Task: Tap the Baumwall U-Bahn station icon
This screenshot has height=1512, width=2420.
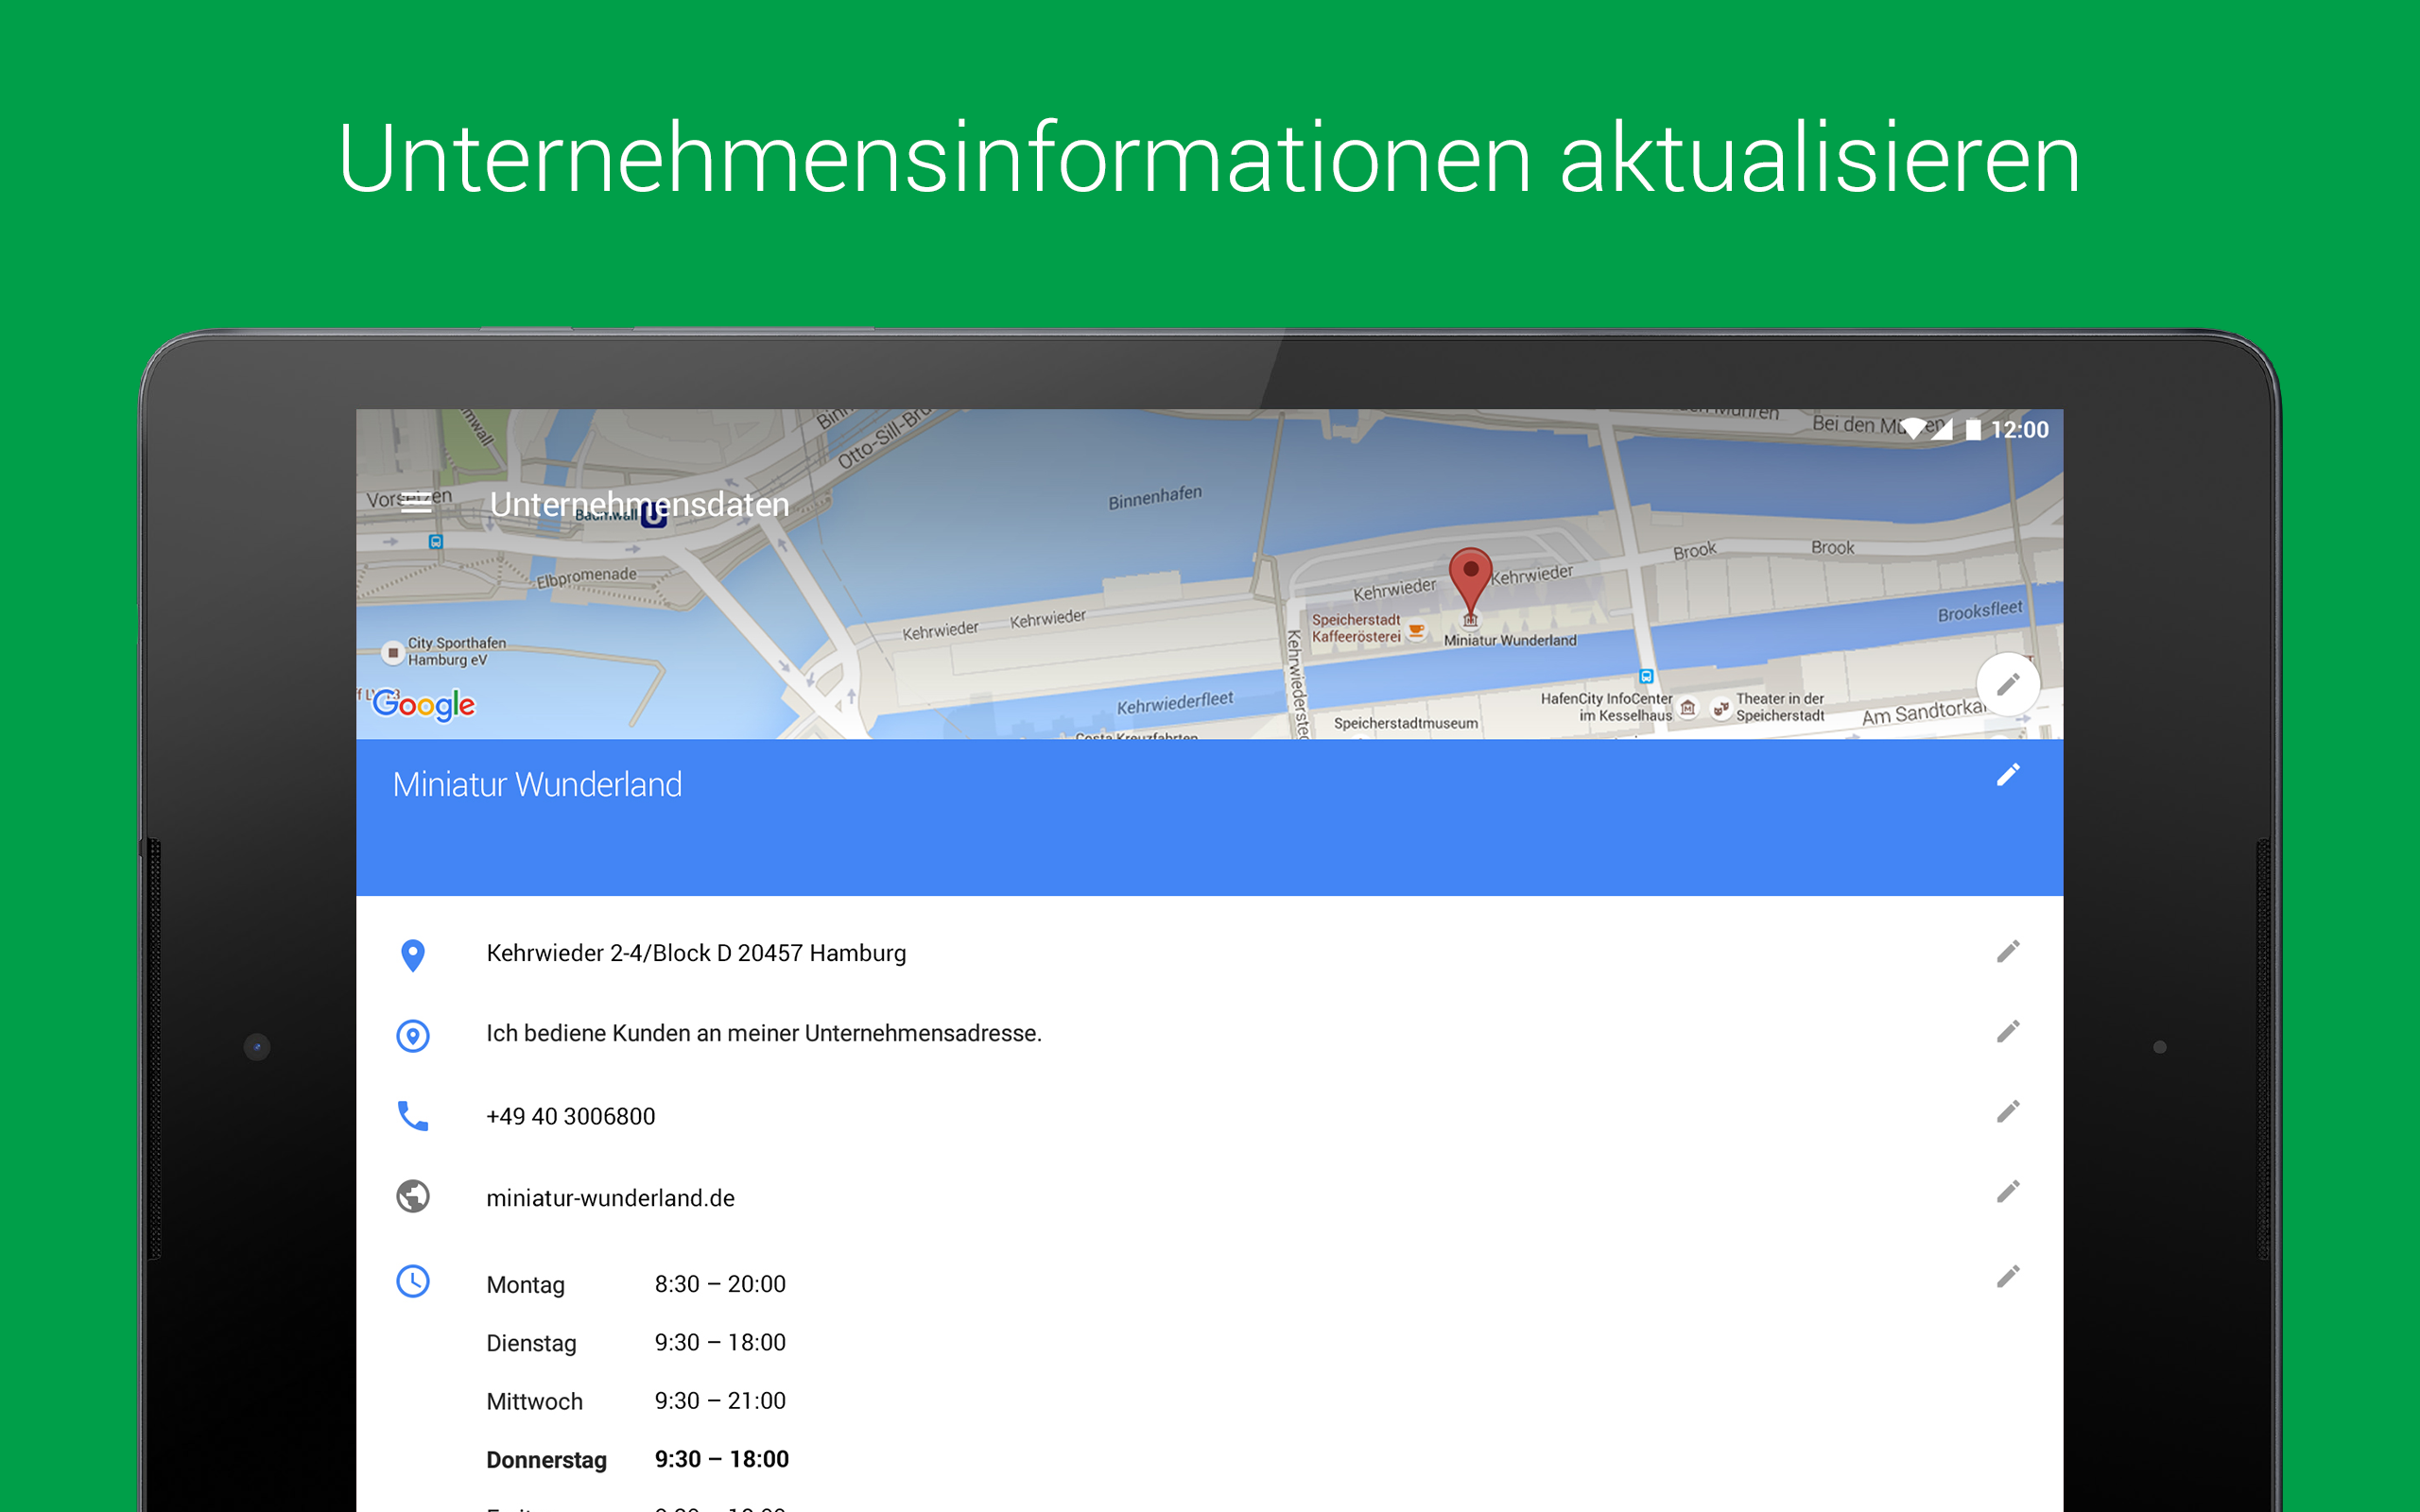Action: coord(653,515)
